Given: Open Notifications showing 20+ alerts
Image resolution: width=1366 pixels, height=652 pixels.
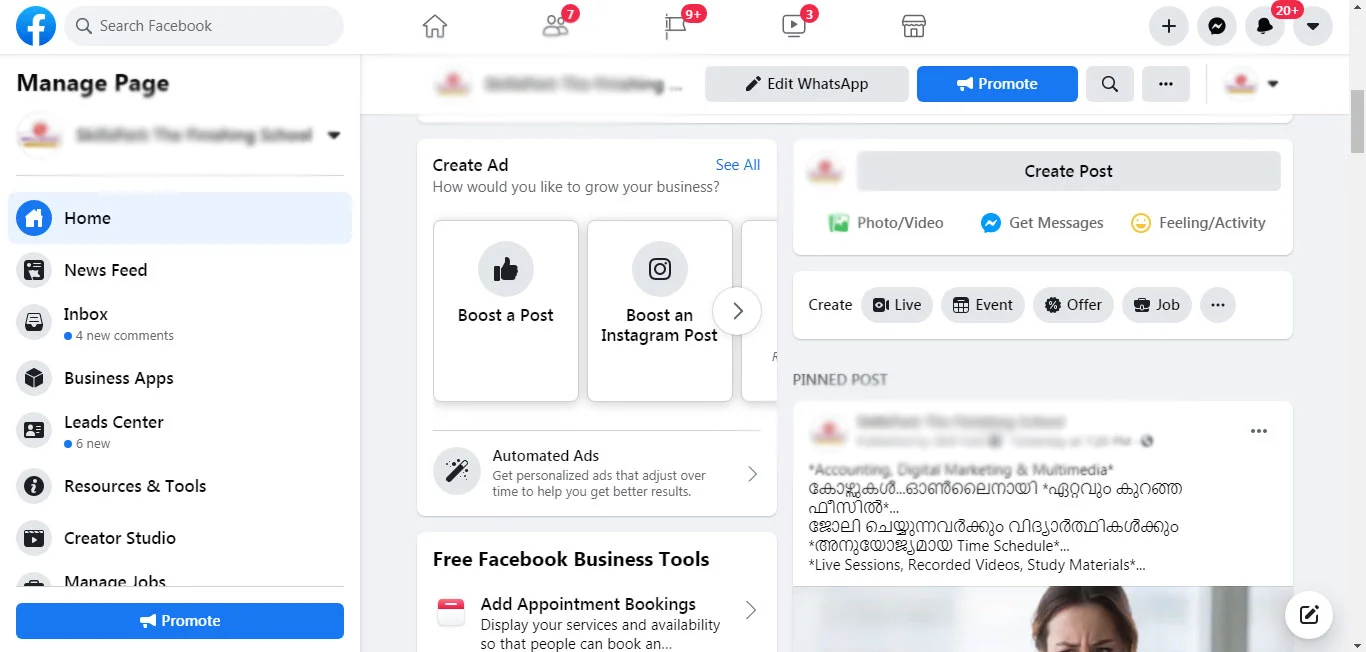Looking at the screenshot, I should point(1265,26).
